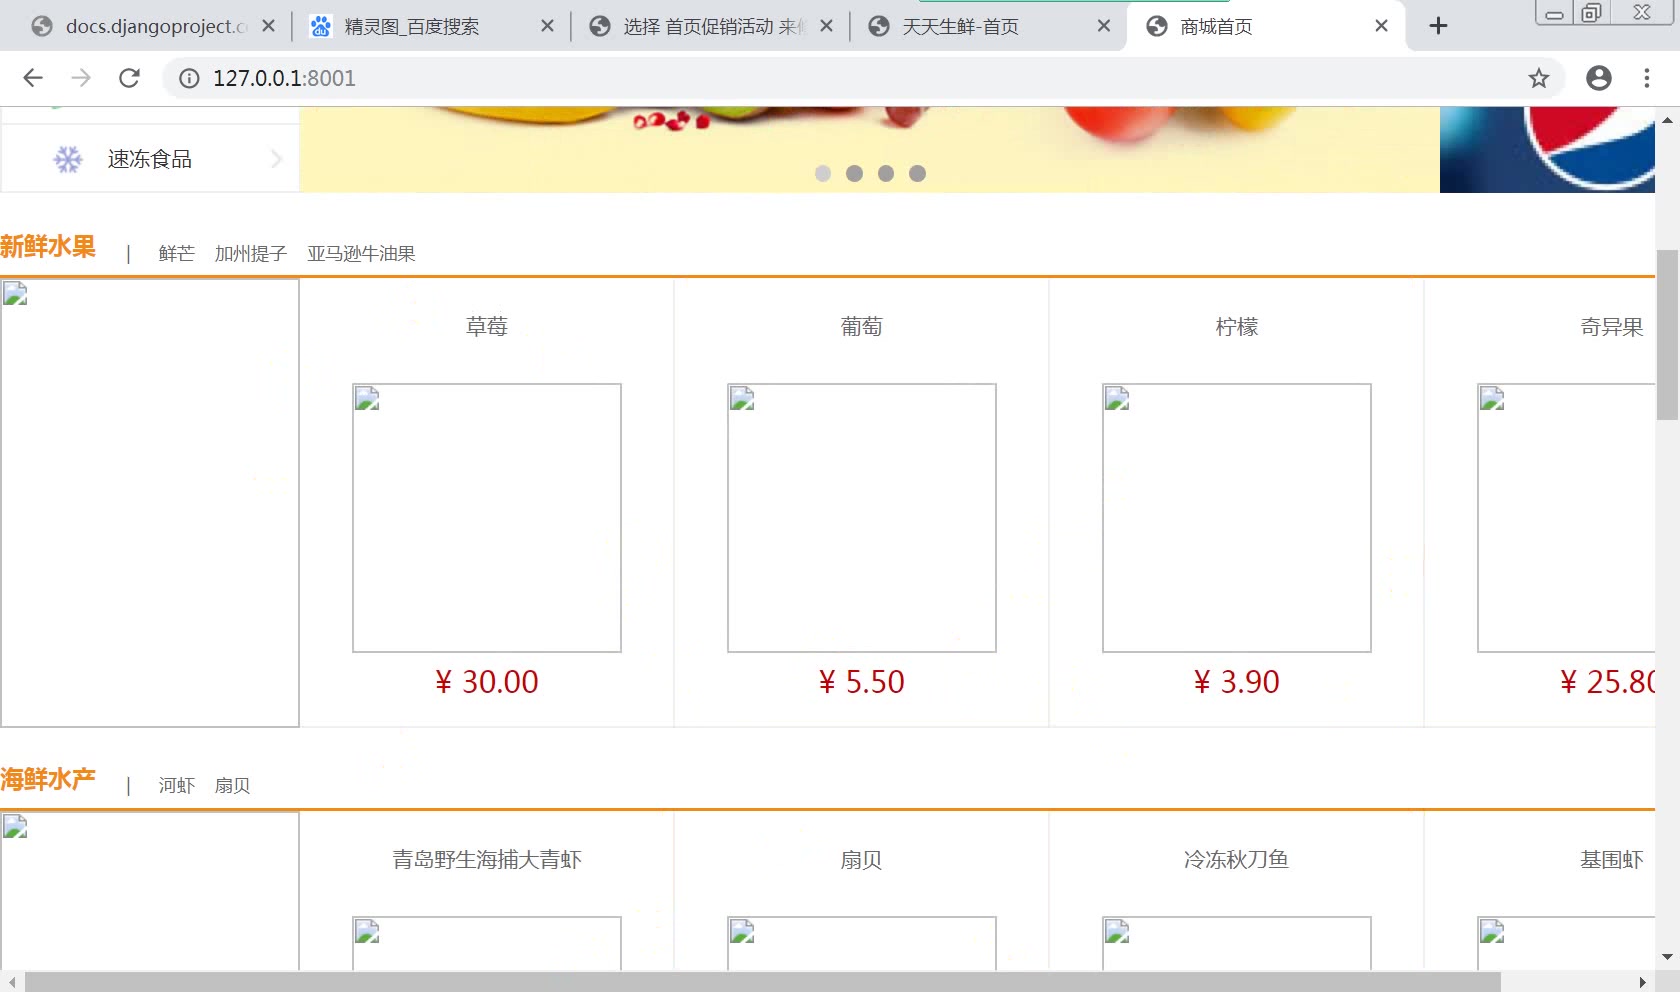Click the 亚马逊牛油果 link
The width and height of the screenshot is (1680, 992).
pyautogui.click(x=361, y=253)
